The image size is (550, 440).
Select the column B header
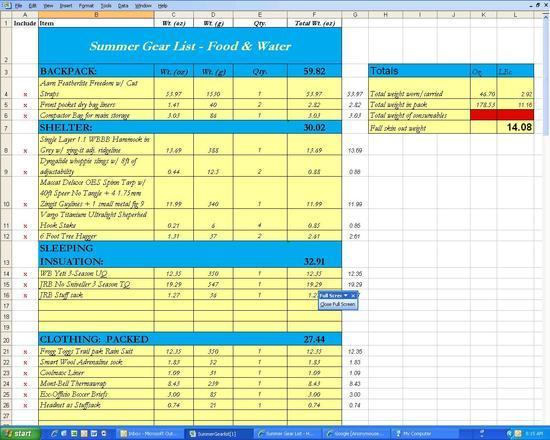(x=96, y=15)
